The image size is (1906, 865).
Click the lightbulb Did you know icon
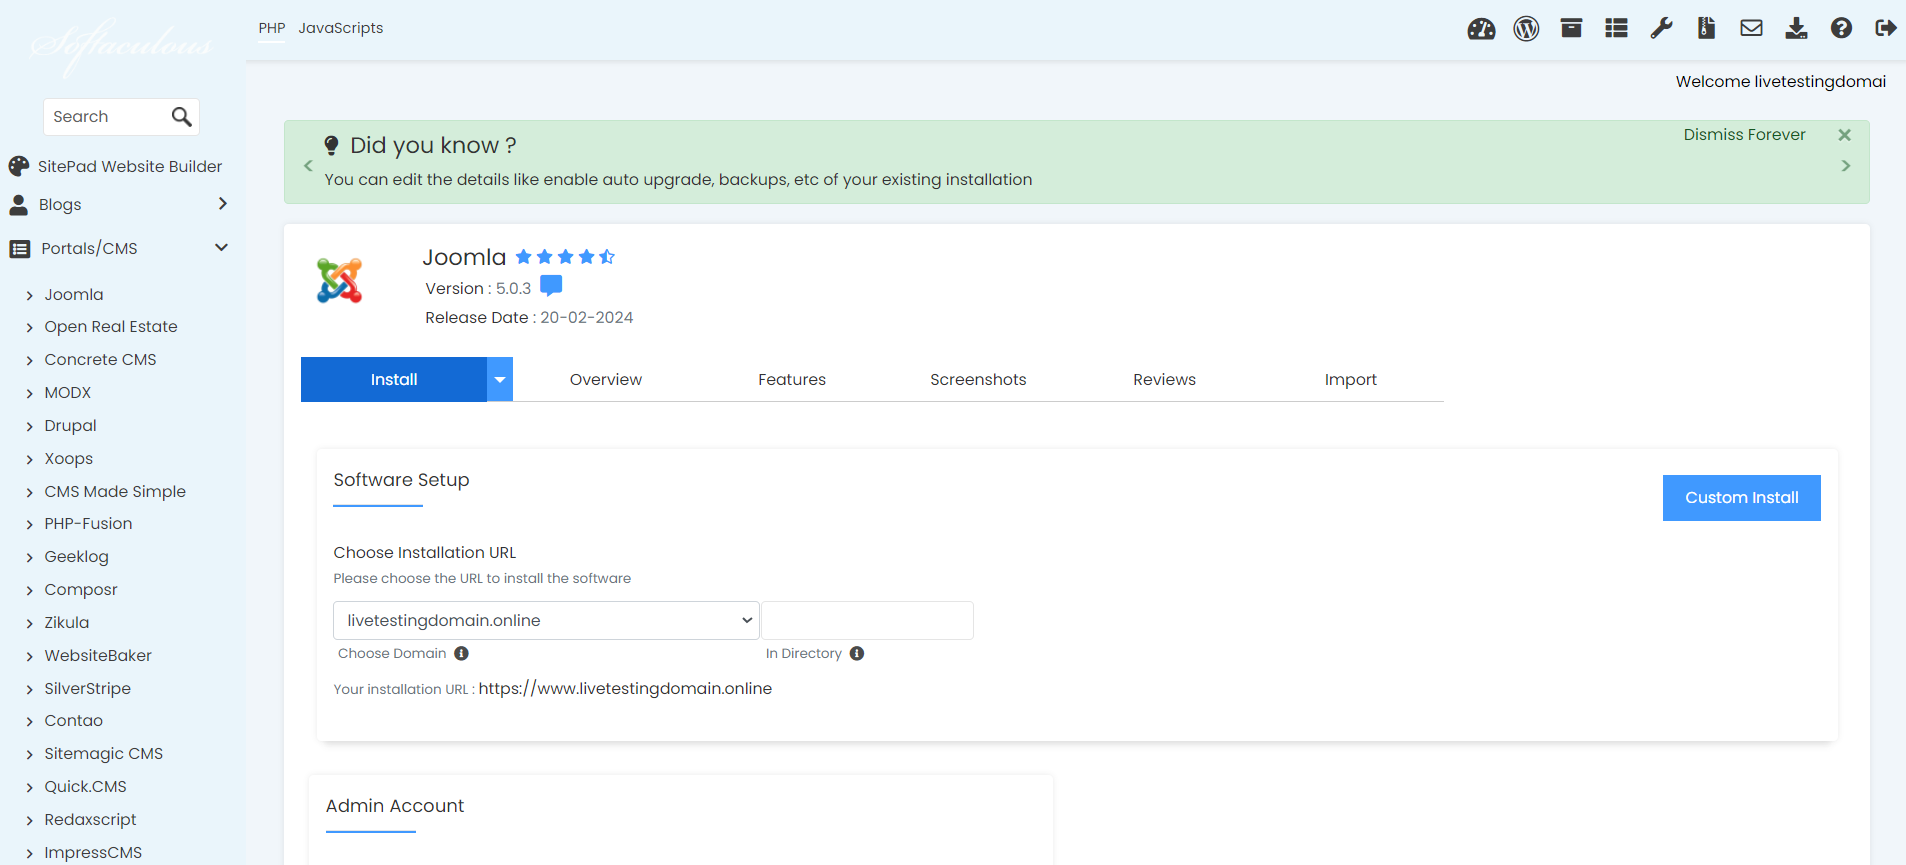[331, 146]
